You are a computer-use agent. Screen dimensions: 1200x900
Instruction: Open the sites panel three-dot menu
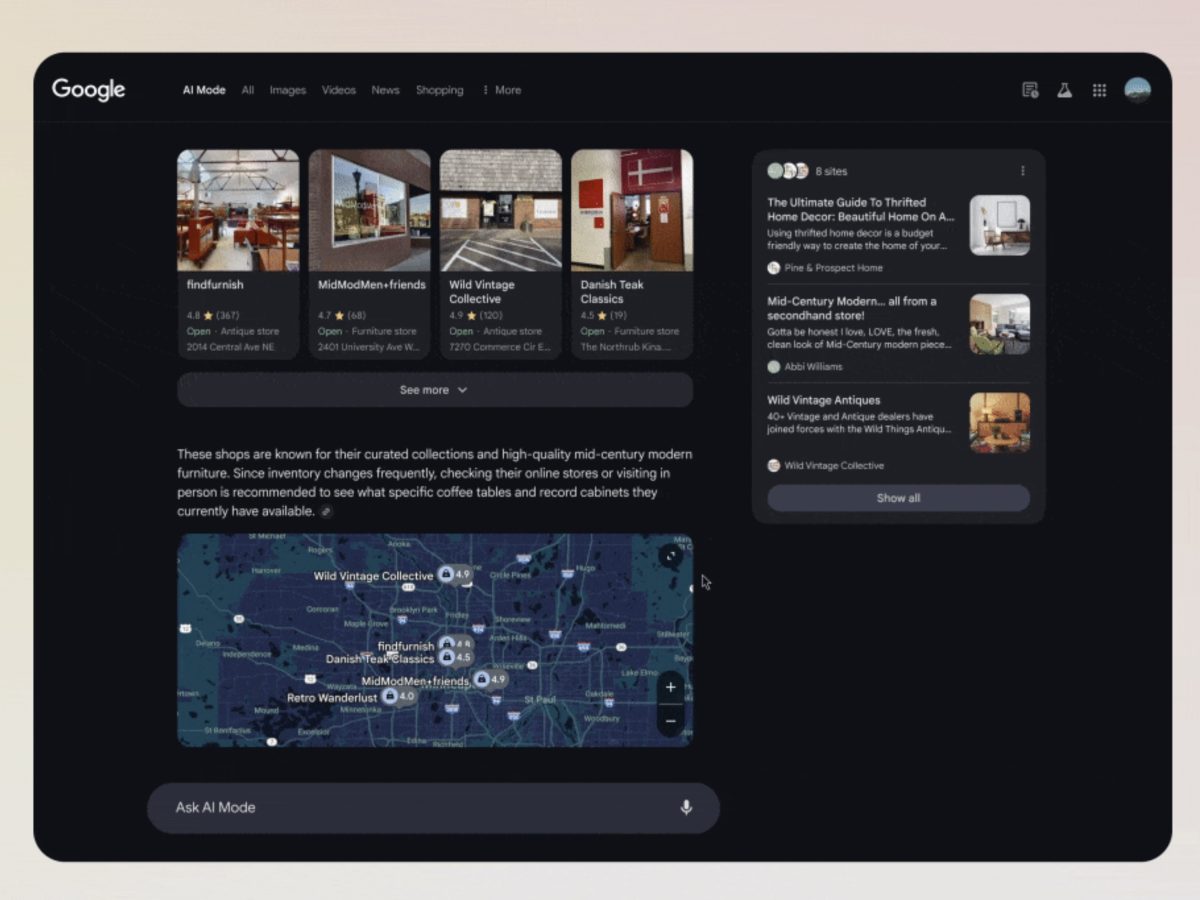(1022, 171)
